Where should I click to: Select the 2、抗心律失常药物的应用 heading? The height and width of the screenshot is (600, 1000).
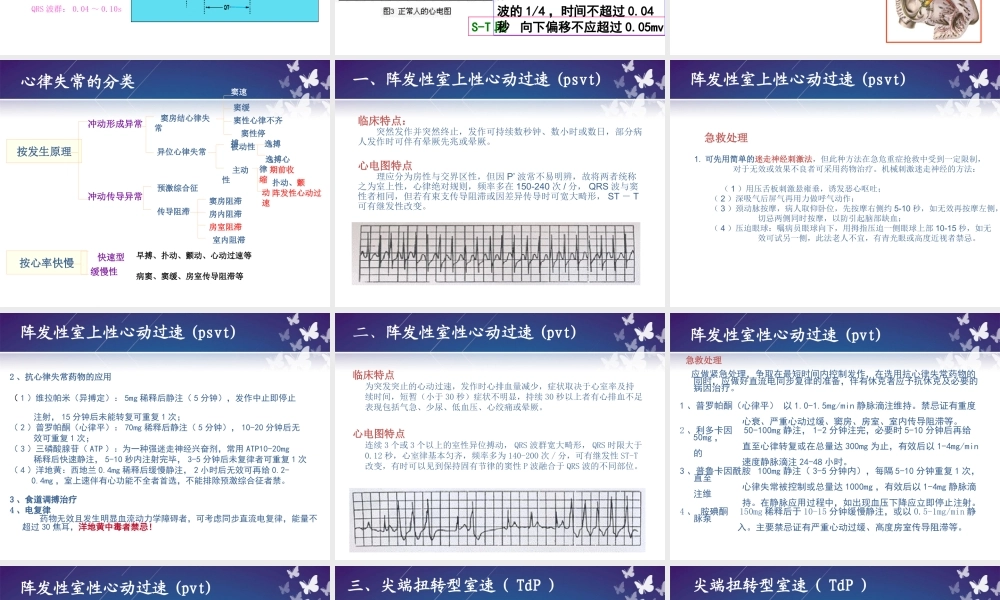pos(61,377)
